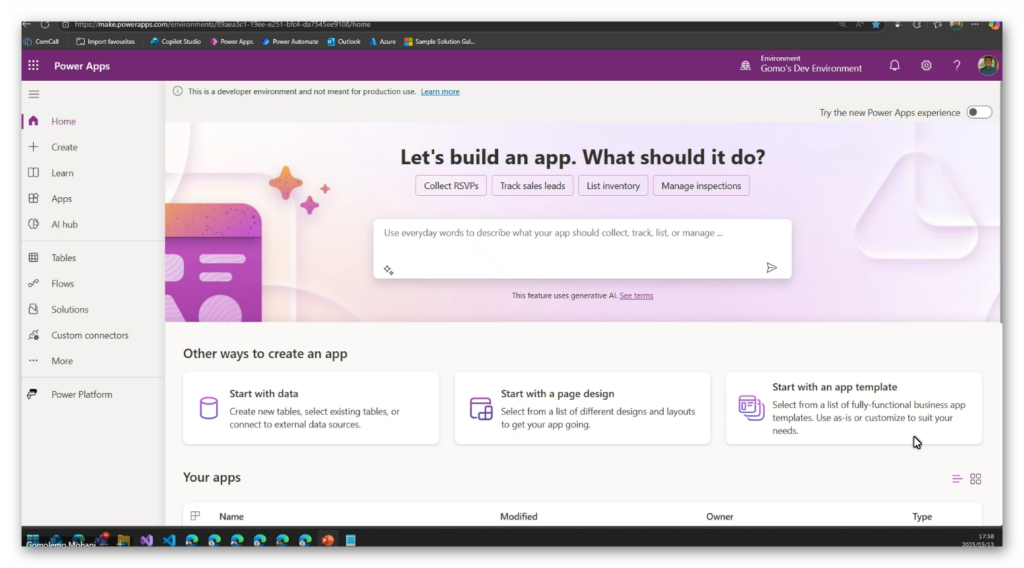Open the Outlook bookmark

(x=344, y=41)
